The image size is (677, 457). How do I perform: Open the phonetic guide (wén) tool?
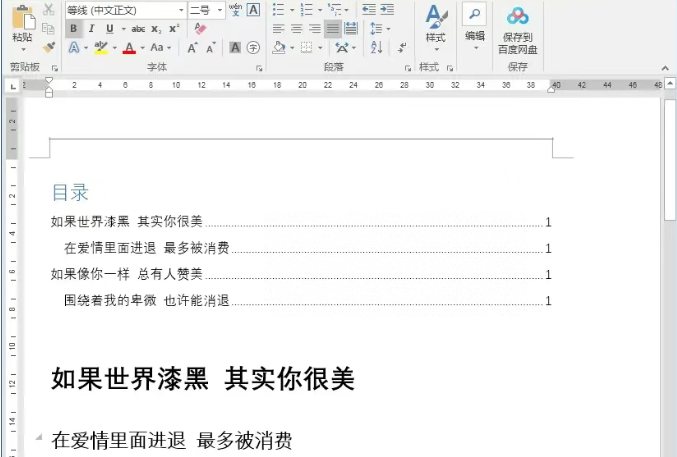pyautogui.click(x=235, y=10)
